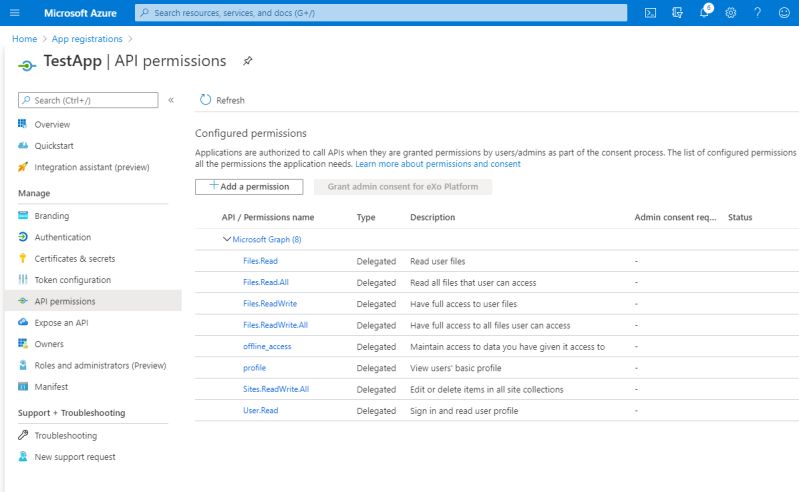Image resolution: width=799 pixels, height=492 pixels.
Task: Open the Files.ReadWrite permission
Action: [x=270, y=304]
